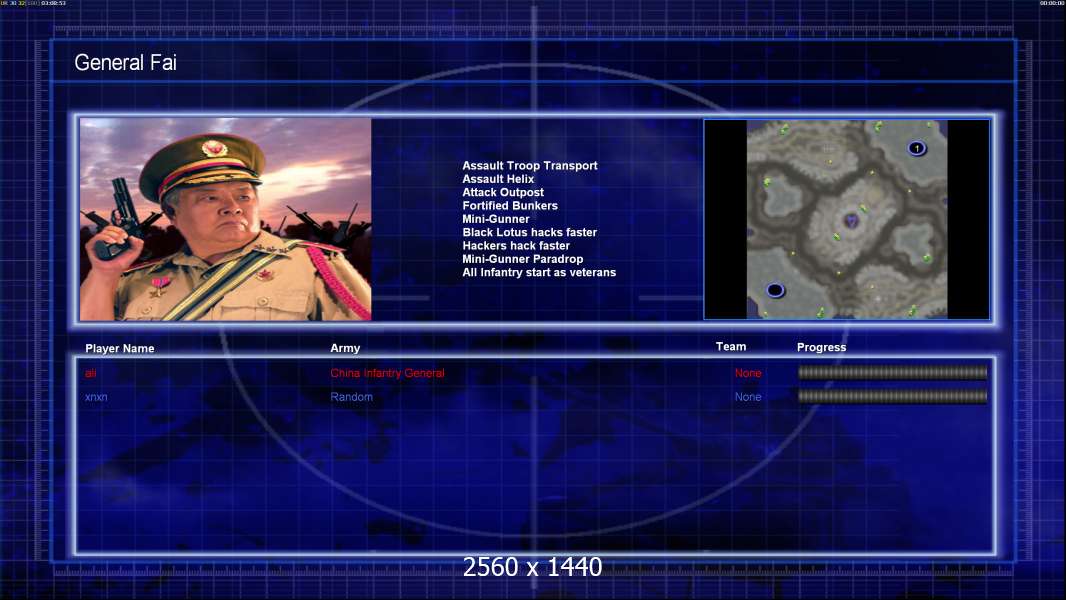Click the '2560 x 1440' resolution text
Viewport: 1066px width, 600px height.
[x=532, y=567]
